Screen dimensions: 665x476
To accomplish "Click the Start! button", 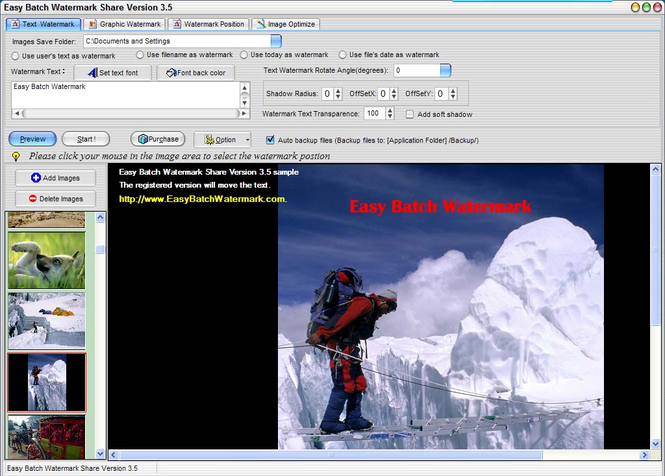I will pos(86,139).
